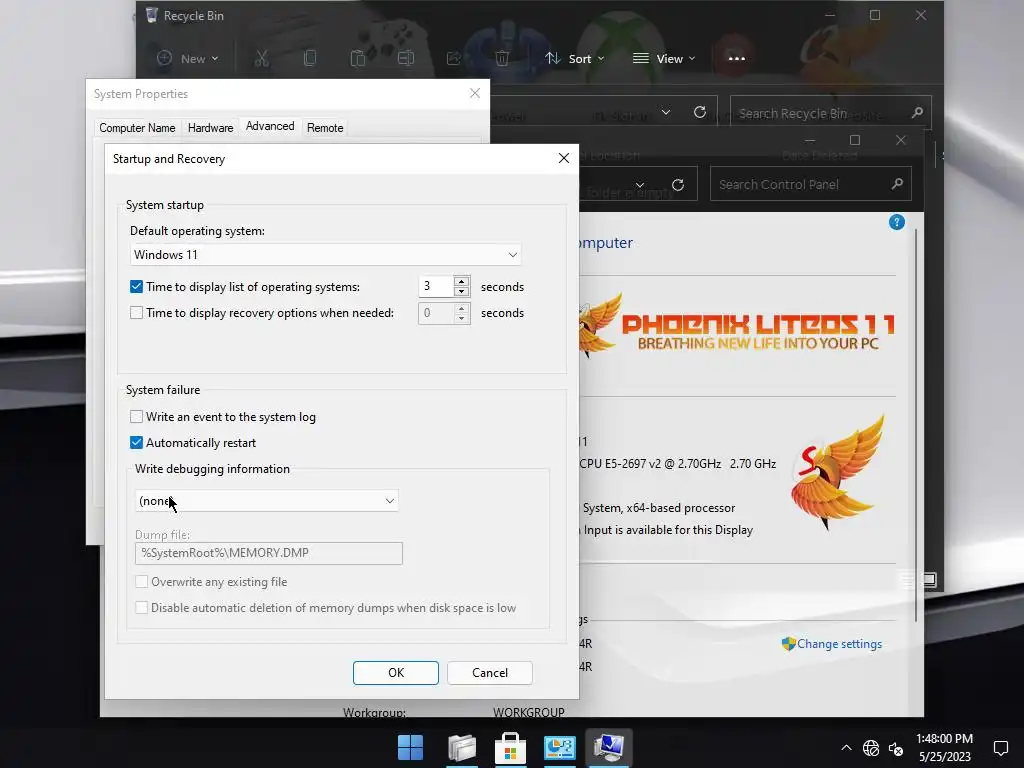Open the See more (...) menu in Recycle Bin
The width and height of the screenshot is (1024, 768).
737,59
